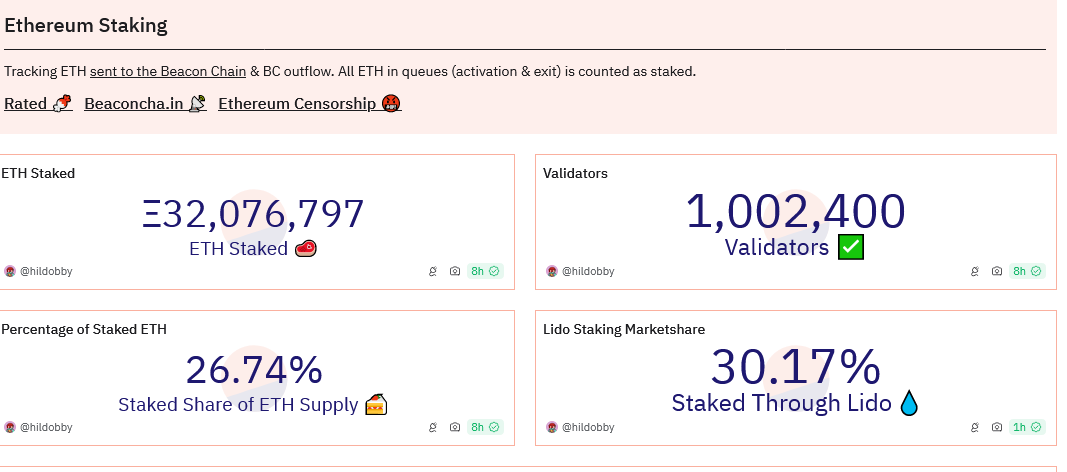
Task: Click query plug icon in Validators card
Action: point(974,271)
